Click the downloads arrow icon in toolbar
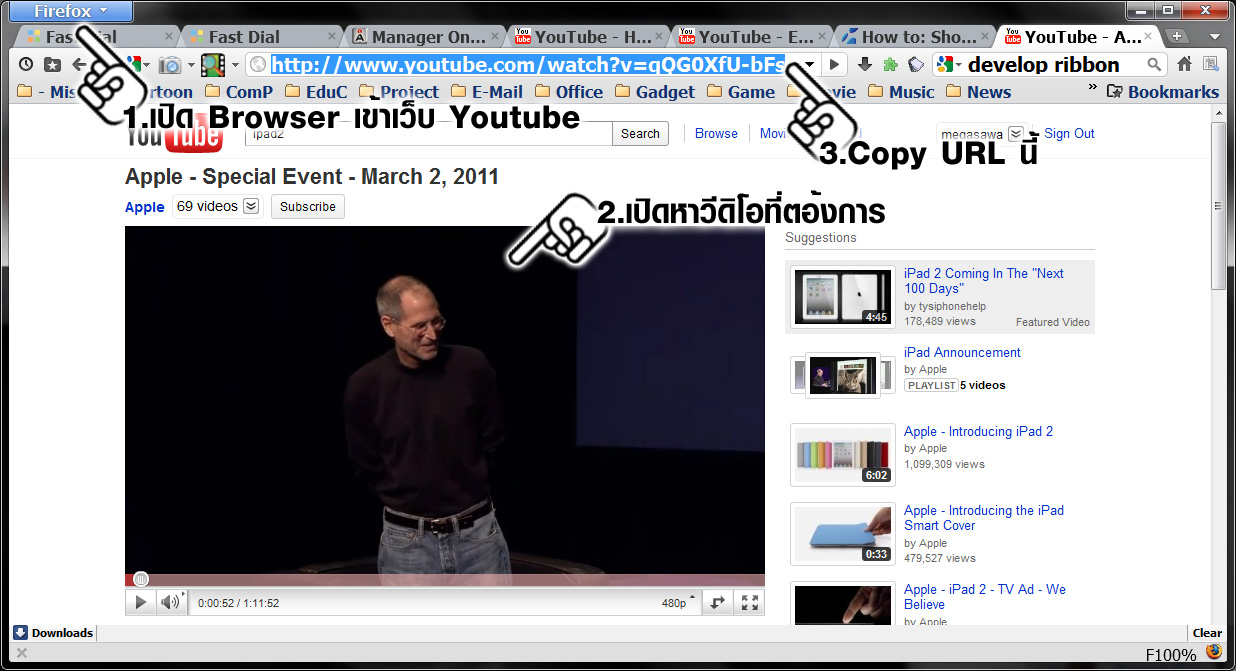The width and height of the screenshot is (1236, 671). pos(865,65)
